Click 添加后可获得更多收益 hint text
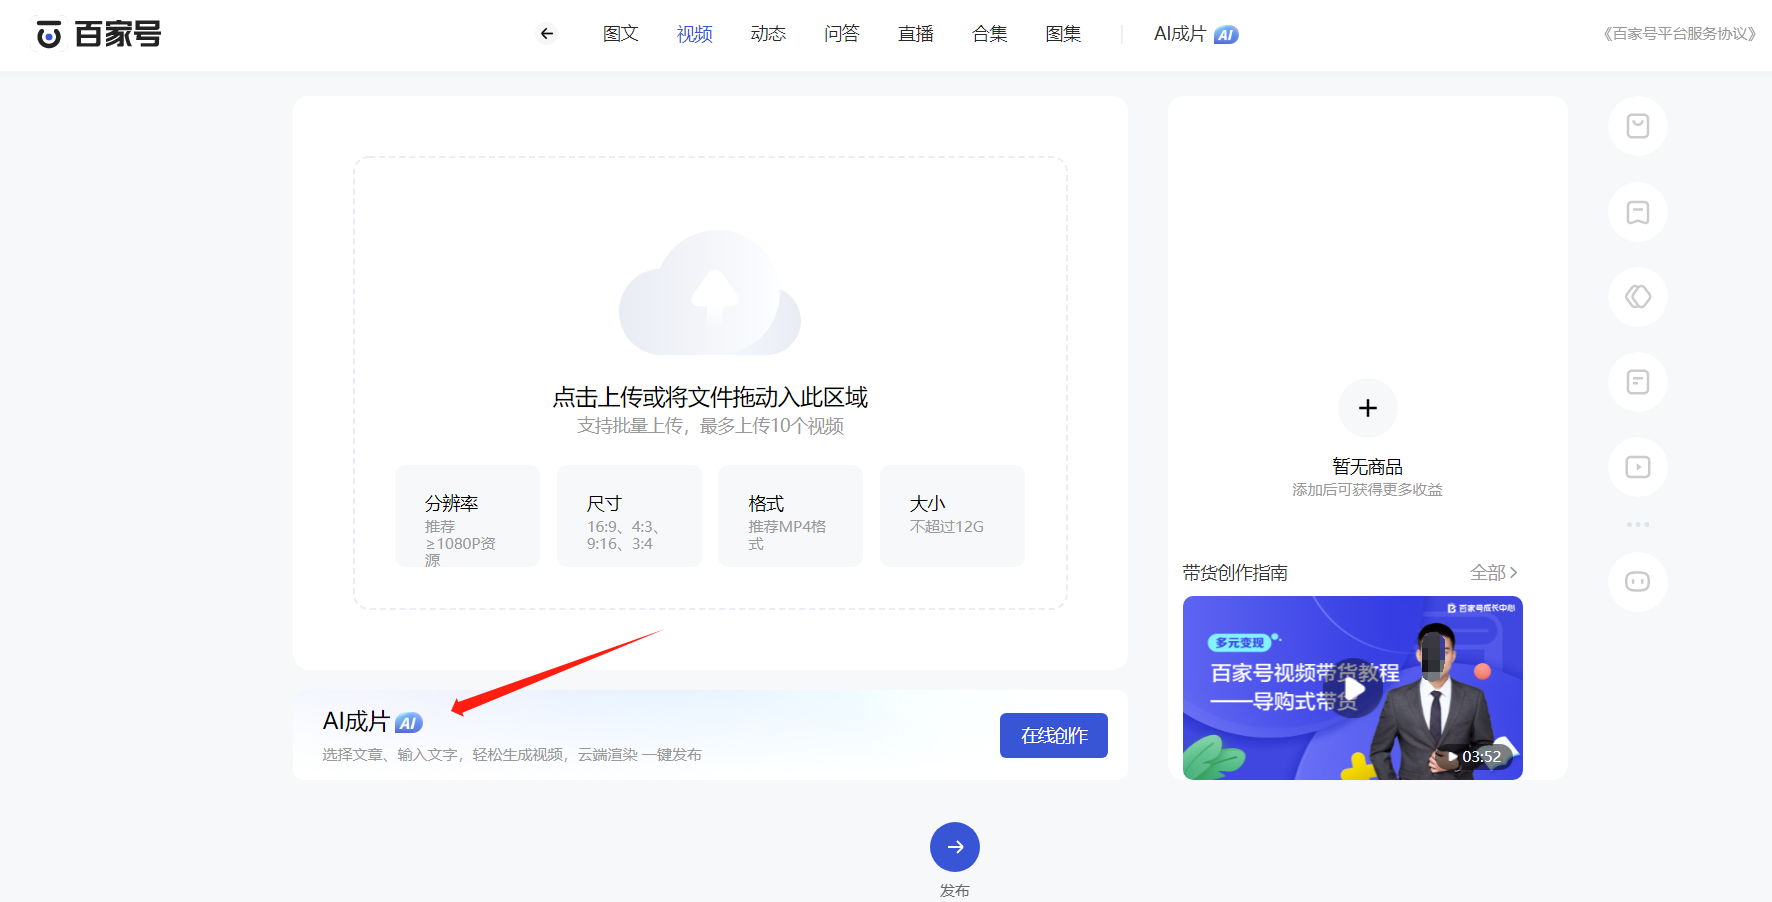 pos(1367,490)
